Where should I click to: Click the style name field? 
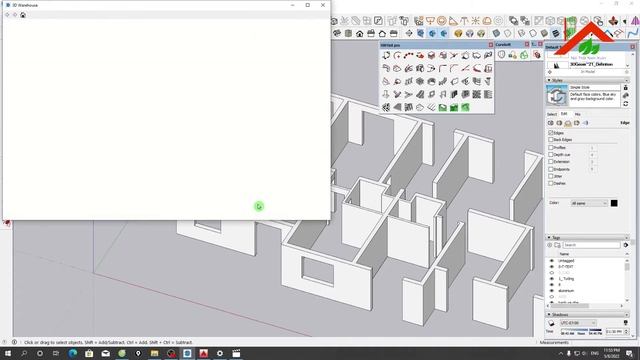pyautogui.click(x=595, y=87)
